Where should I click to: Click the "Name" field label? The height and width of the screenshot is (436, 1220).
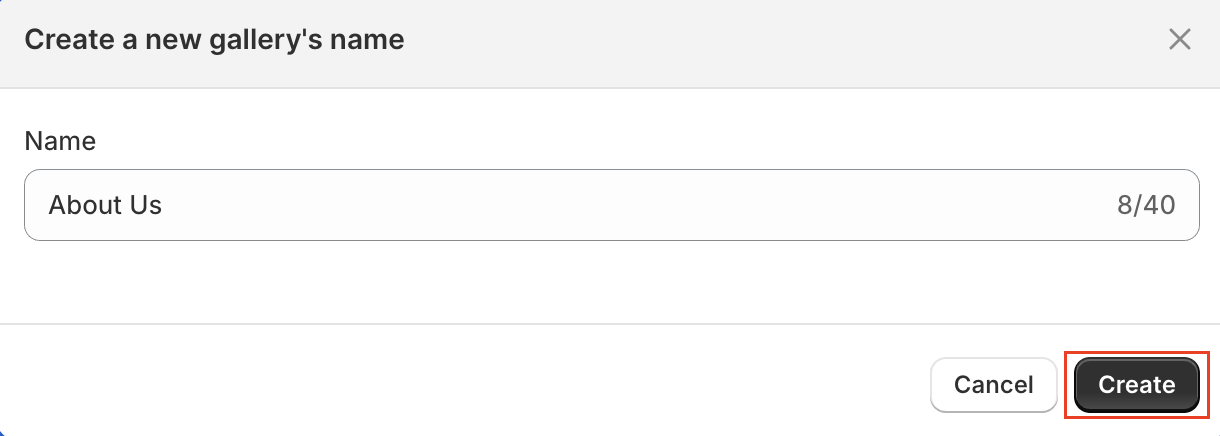[x=60, y=141]
